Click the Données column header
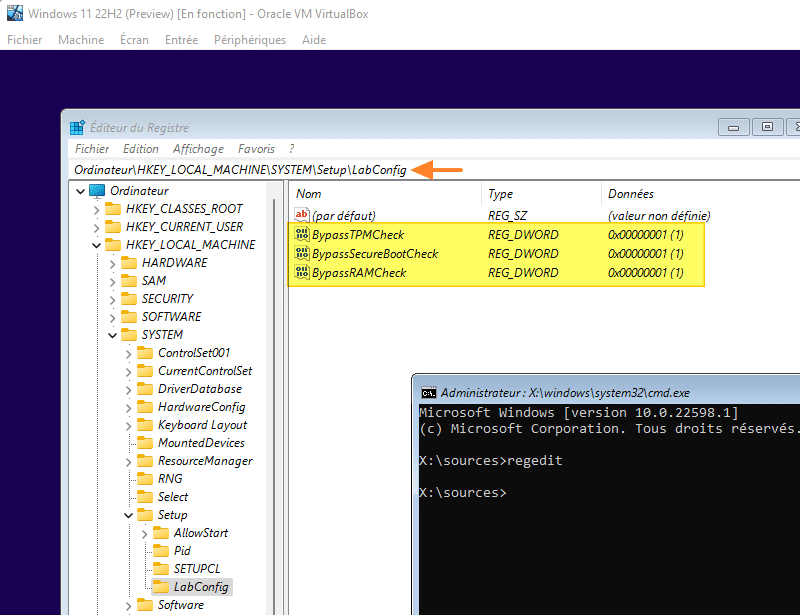800x615 pixels. [x=630, y=194]
